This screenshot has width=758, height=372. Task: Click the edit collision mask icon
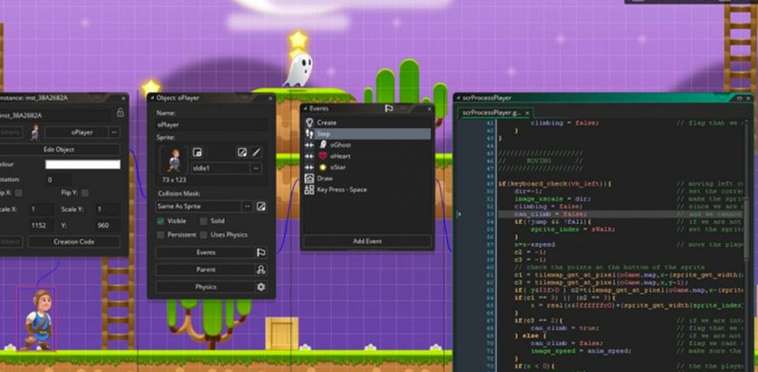coord(261,207)
